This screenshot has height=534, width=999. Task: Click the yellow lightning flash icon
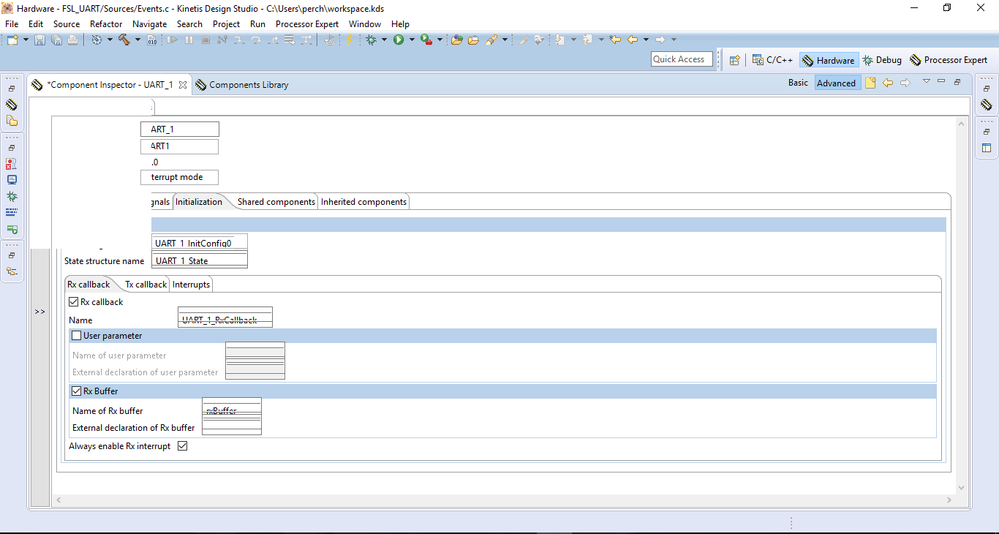[349, 40]
